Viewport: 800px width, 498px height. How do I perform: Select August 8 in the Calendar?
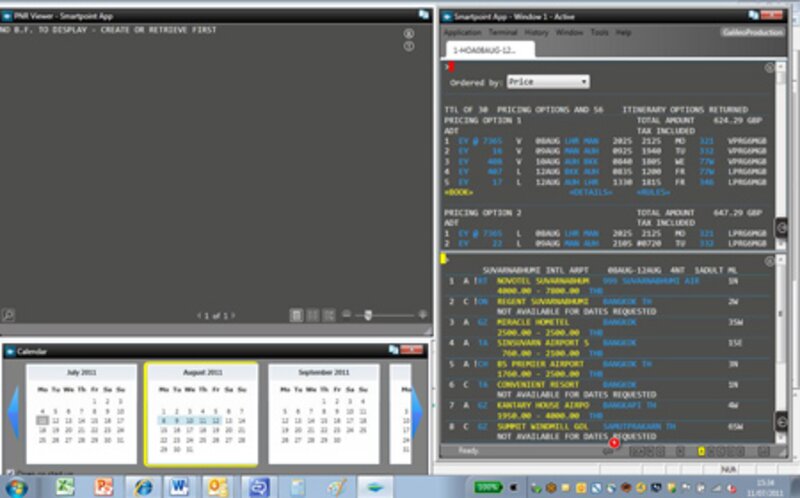163,421
